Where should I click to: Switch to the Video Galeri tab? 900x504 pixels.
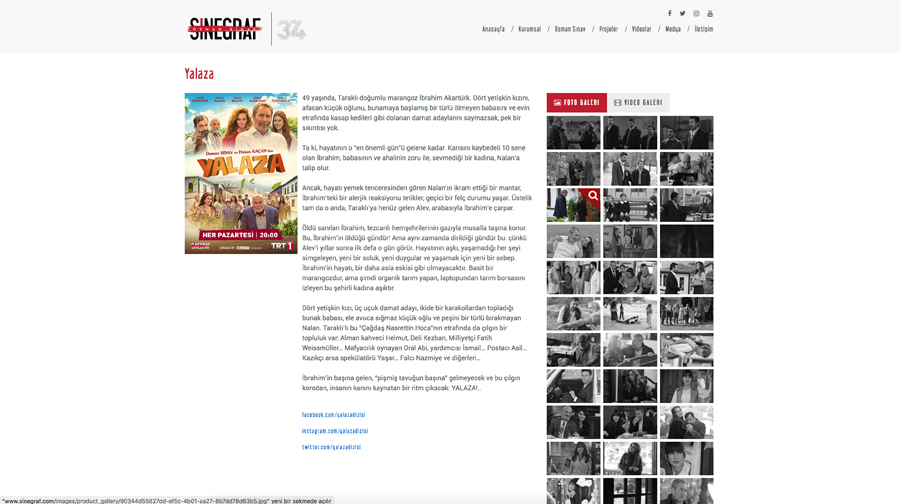(x=638, y=102)
